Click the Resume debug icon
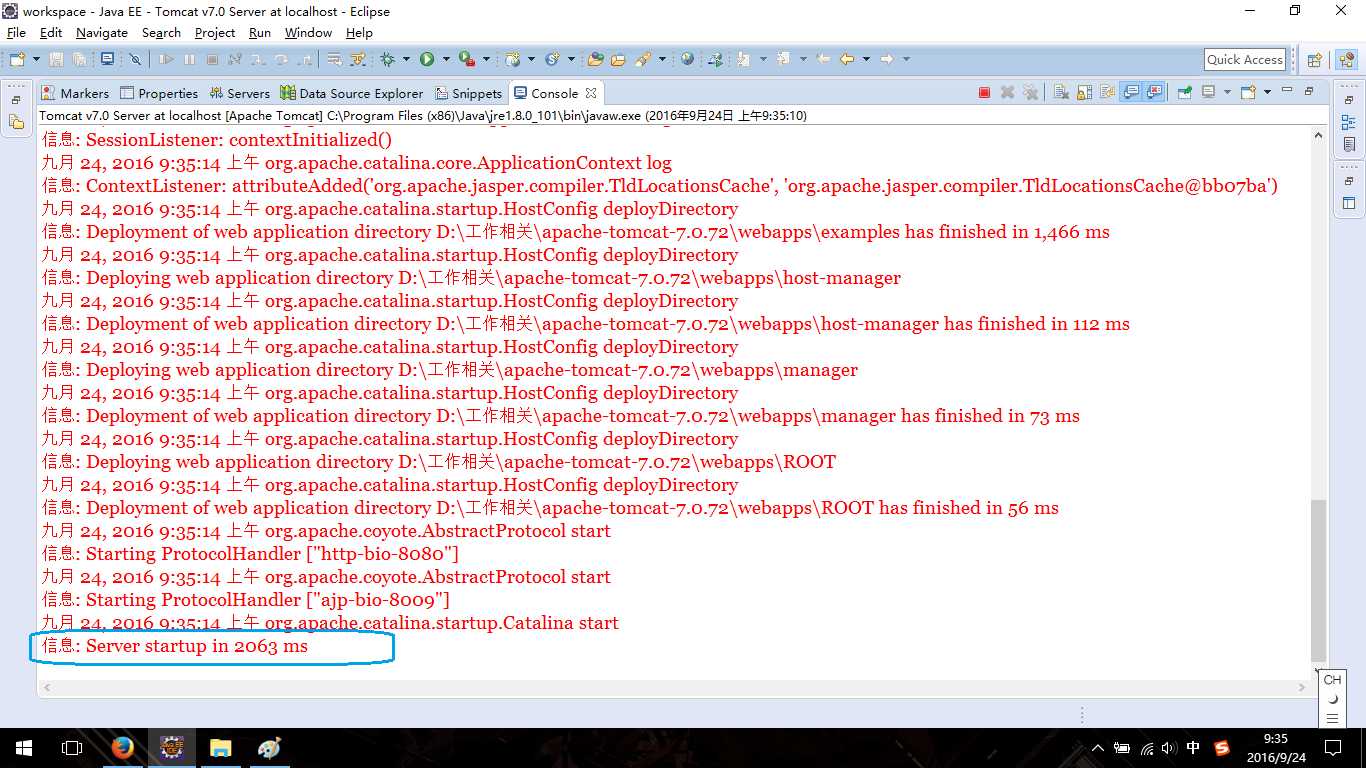 point(166,60)
